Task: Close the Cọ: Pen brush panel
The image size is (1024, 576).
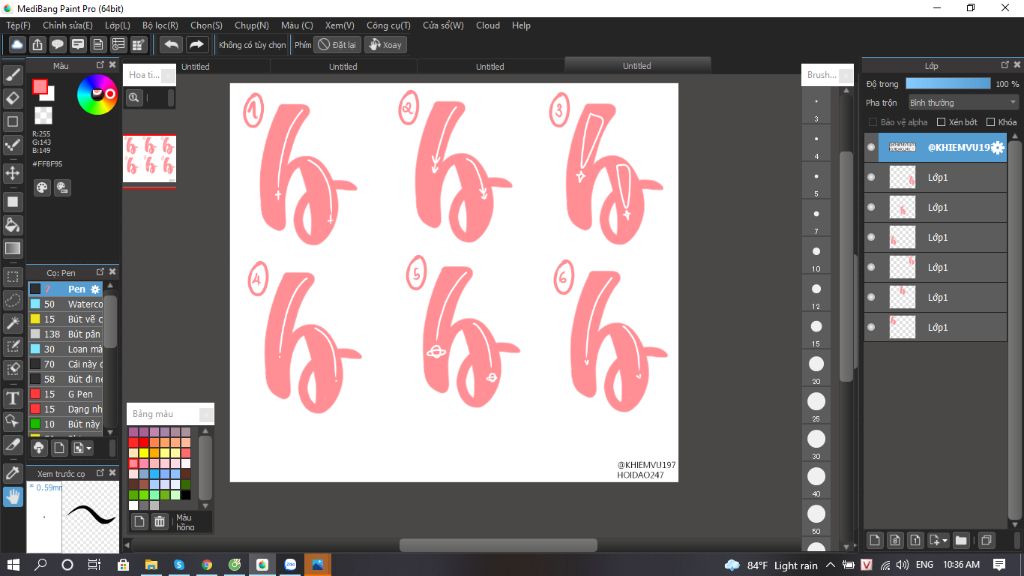Action: point(112,272)
